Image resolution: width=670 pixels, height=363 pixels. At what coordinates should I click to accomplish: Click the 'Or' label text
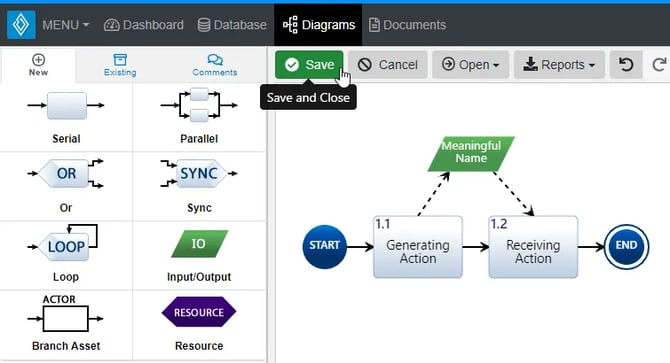coord(66,208)
